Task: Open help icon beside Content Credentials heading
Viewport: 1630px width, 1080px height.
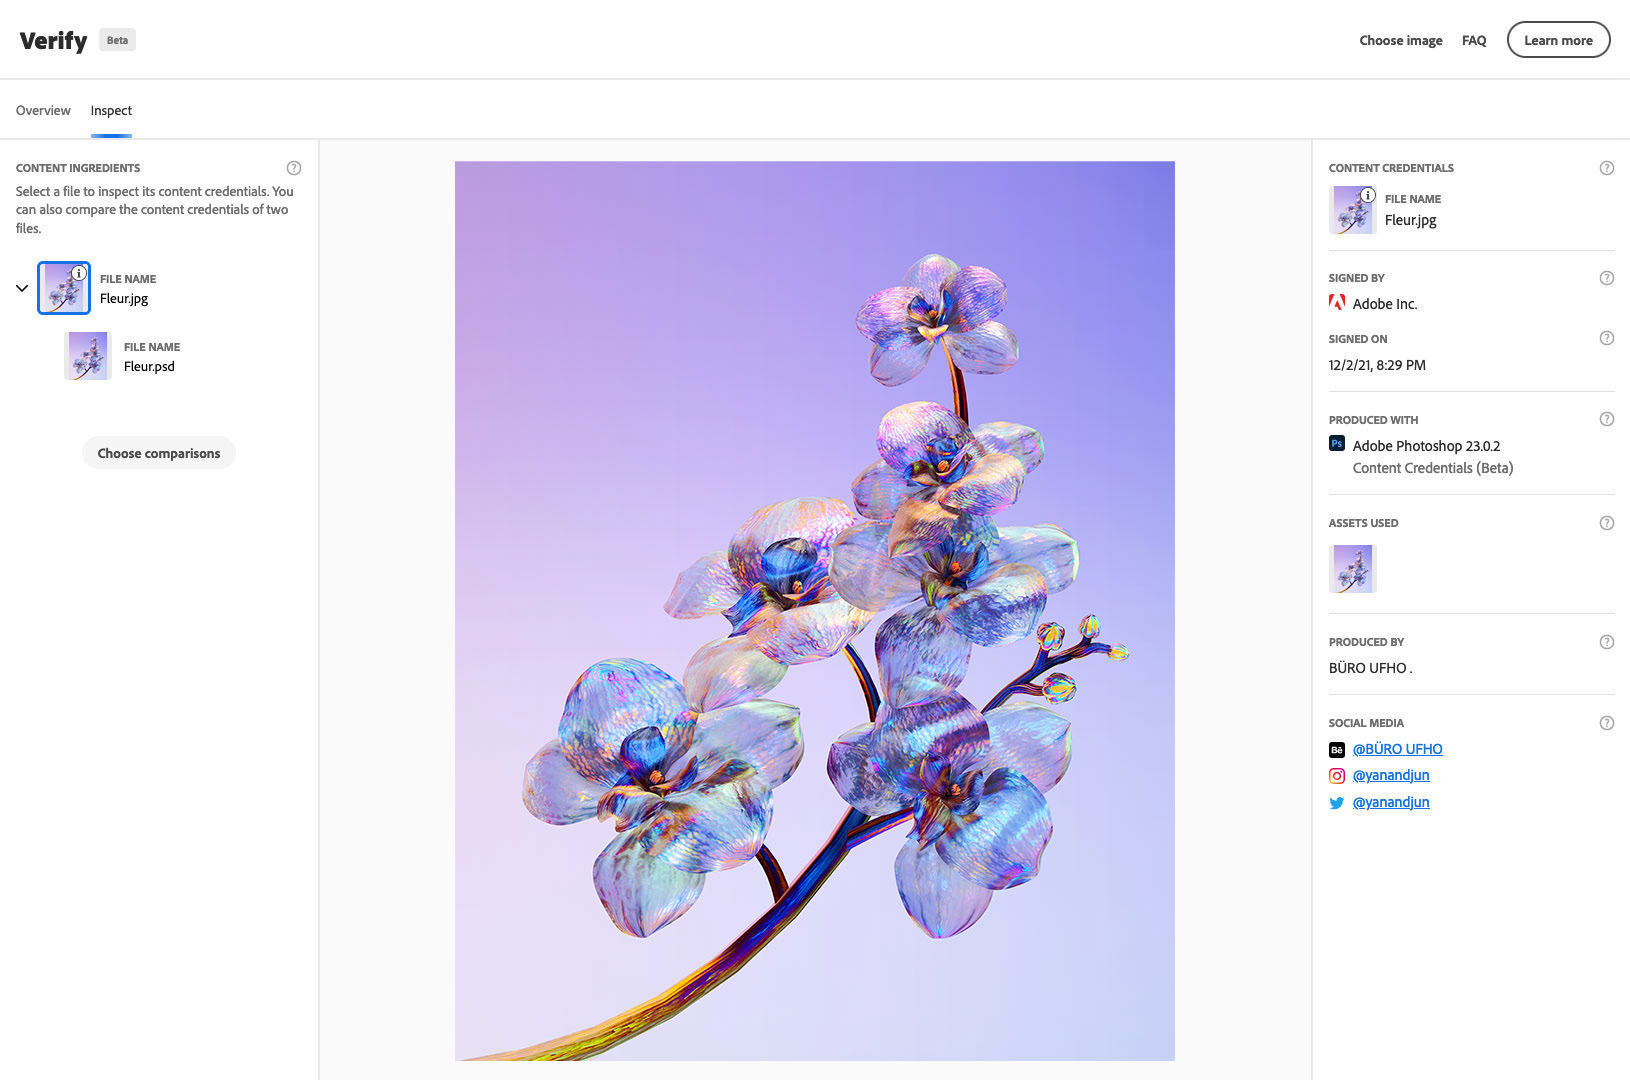Action: (1607, 168)
